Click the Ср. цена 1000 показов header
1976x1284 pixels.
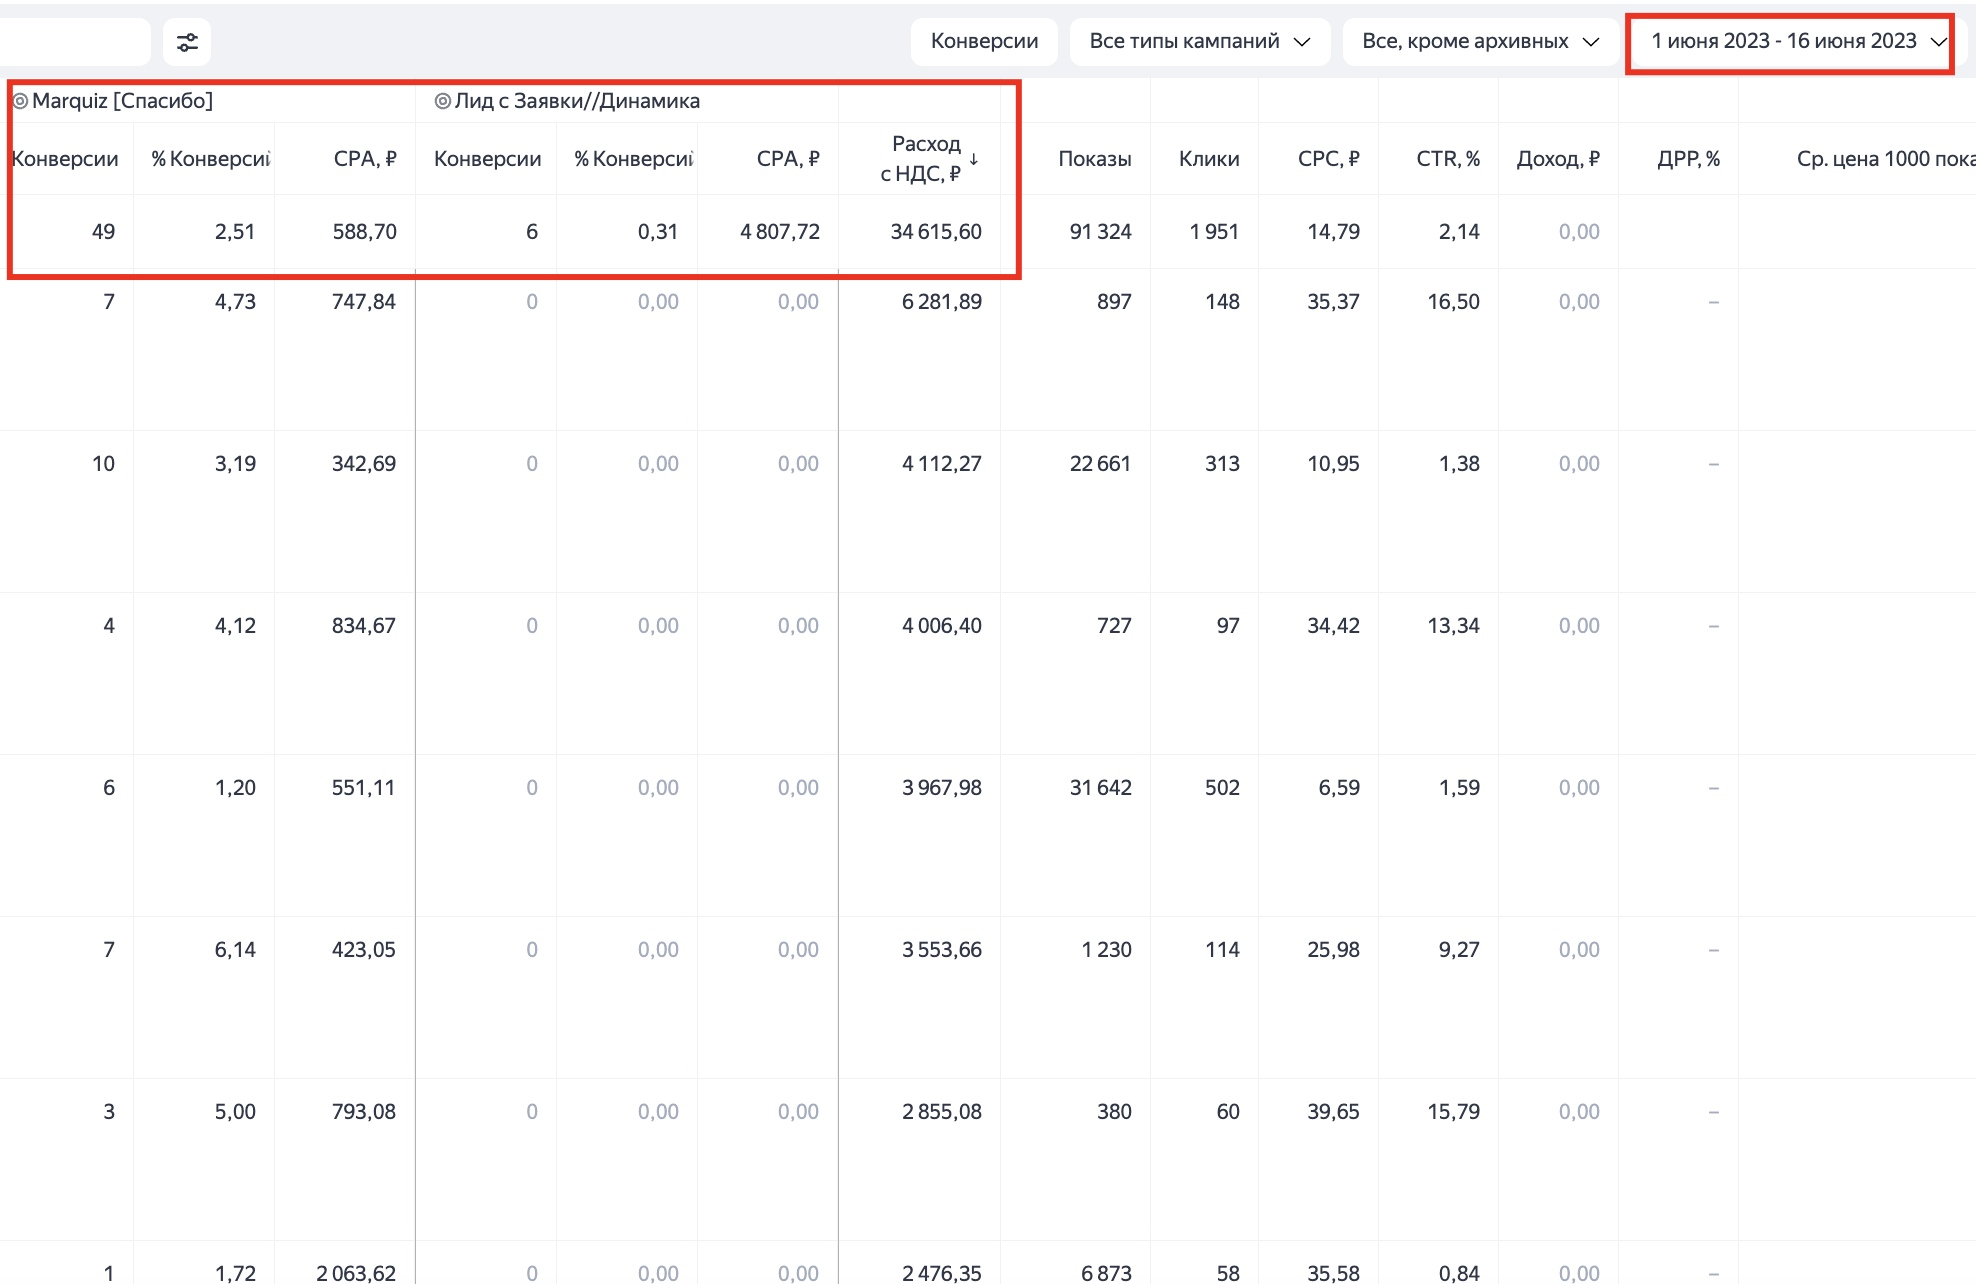coord(1886,159)
